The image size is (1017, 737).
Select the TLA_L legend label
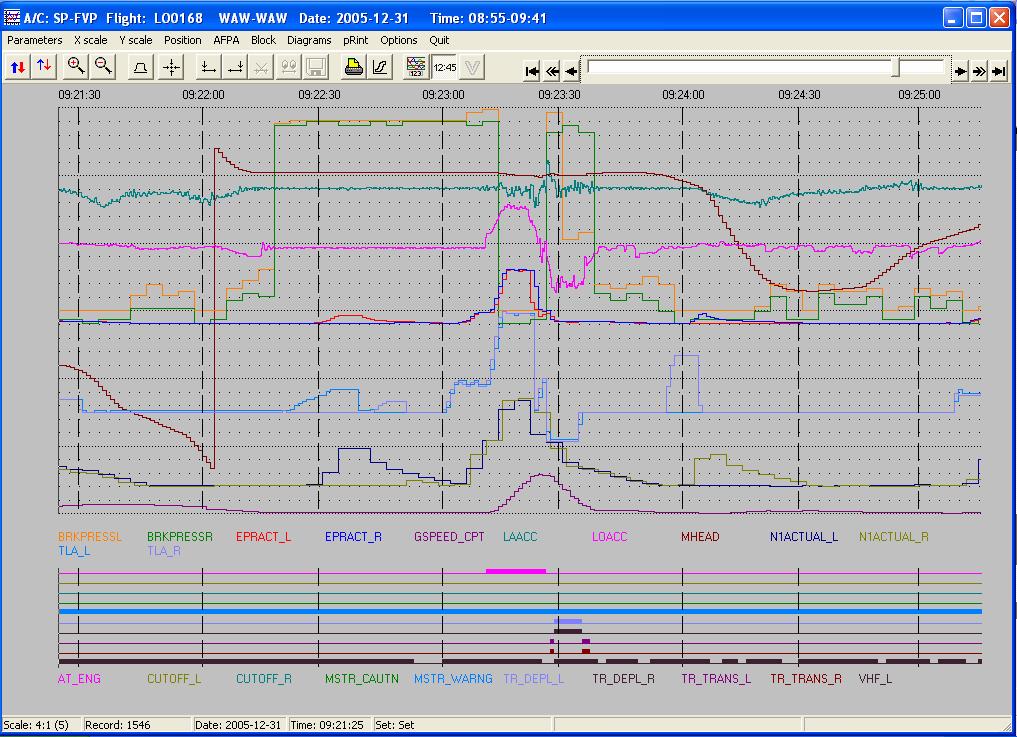(74, 551)
